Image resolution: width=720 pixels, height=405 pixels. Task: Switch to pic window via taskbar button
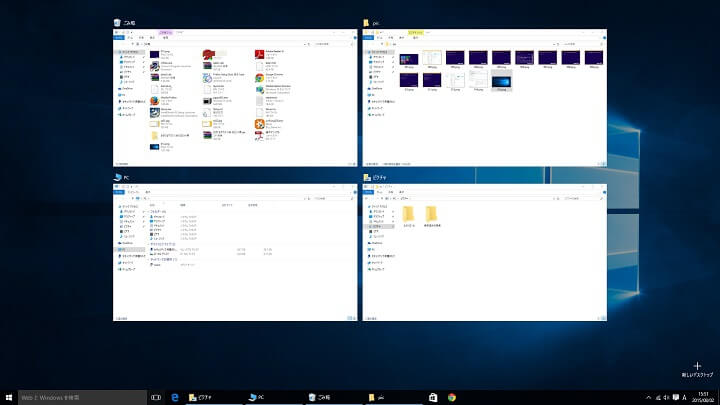394,397
